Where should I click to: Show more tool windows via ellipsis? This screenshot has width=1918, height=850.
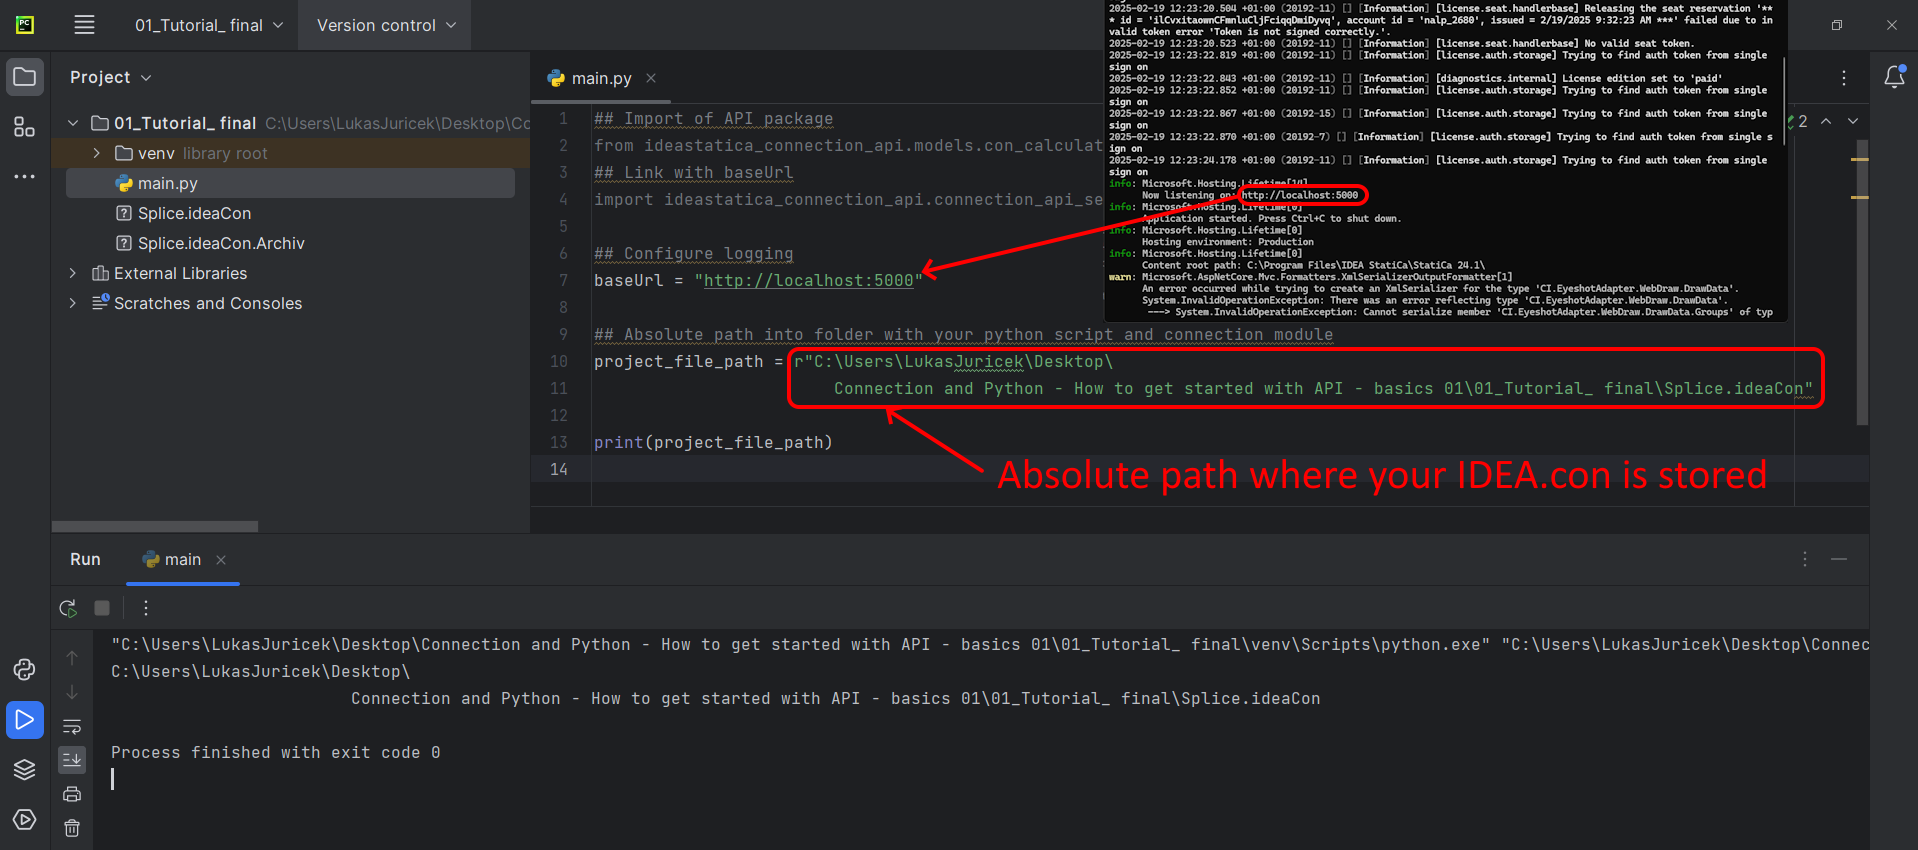[25, 177]
